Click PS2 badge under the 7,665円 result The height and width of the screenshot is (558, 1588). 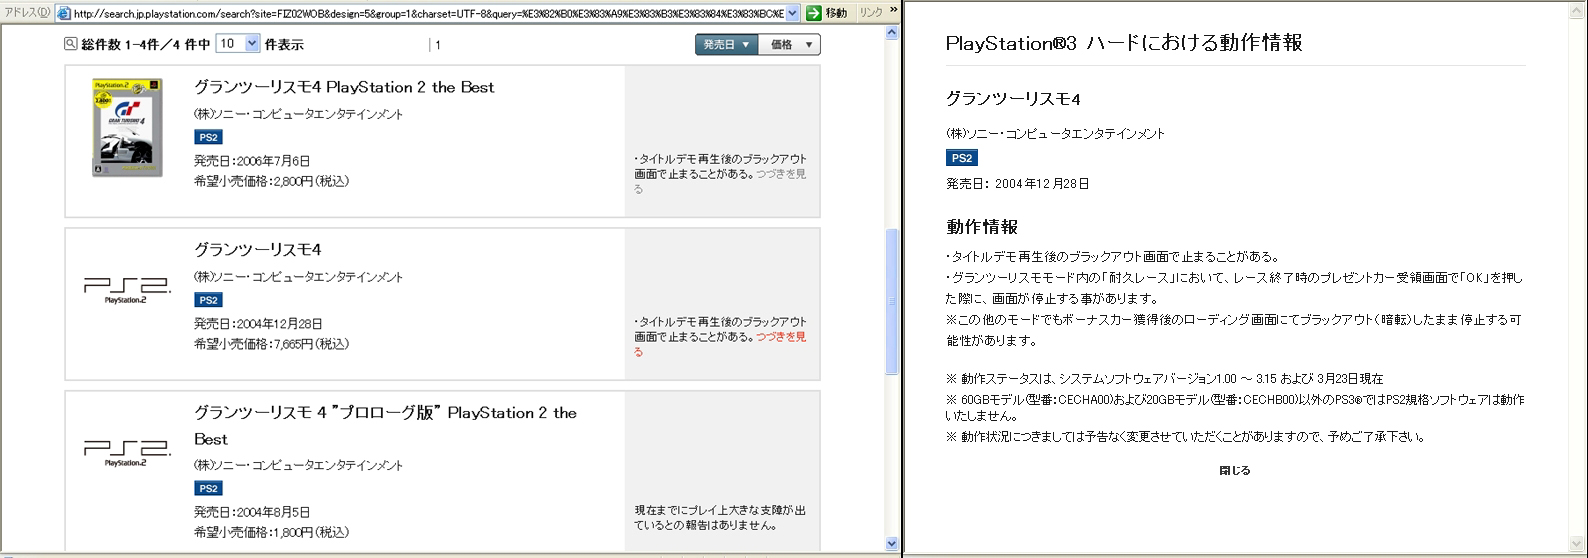tap(208, 300)
